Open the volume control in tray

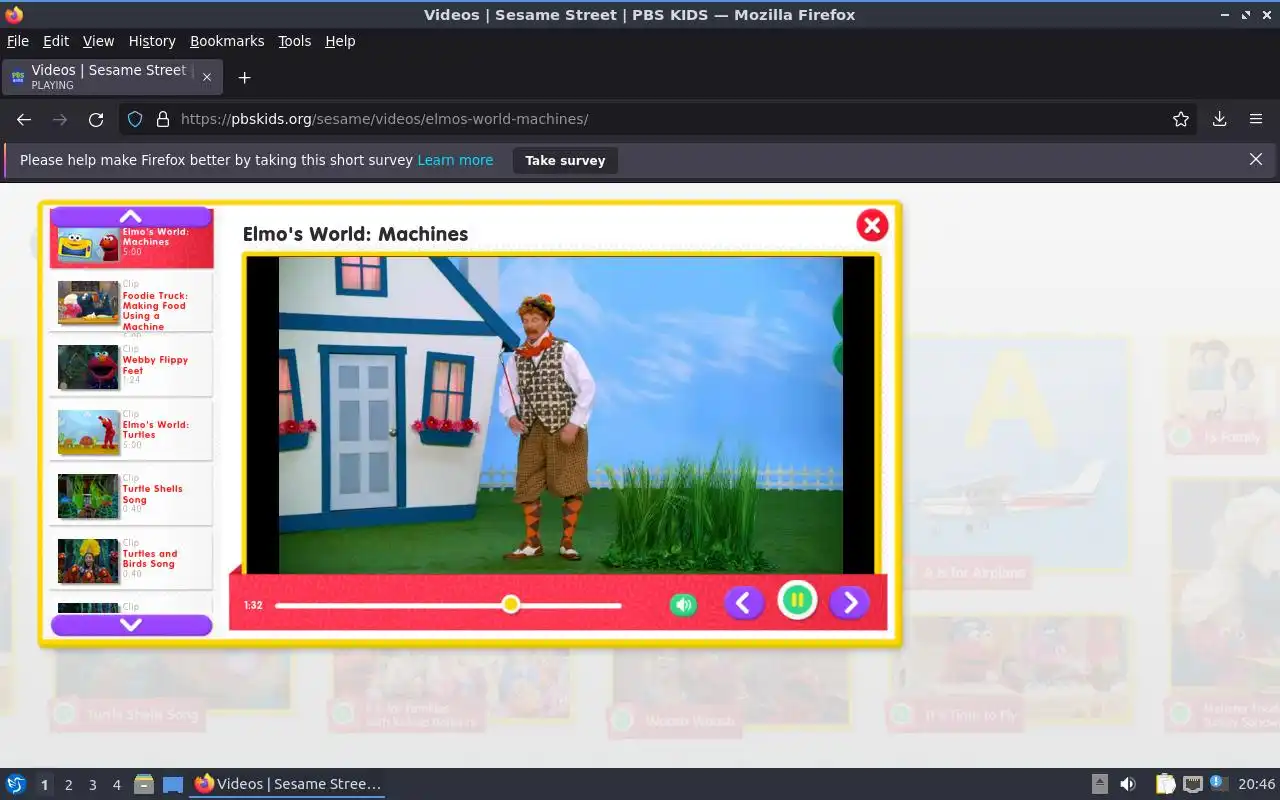coord(1128,784)
